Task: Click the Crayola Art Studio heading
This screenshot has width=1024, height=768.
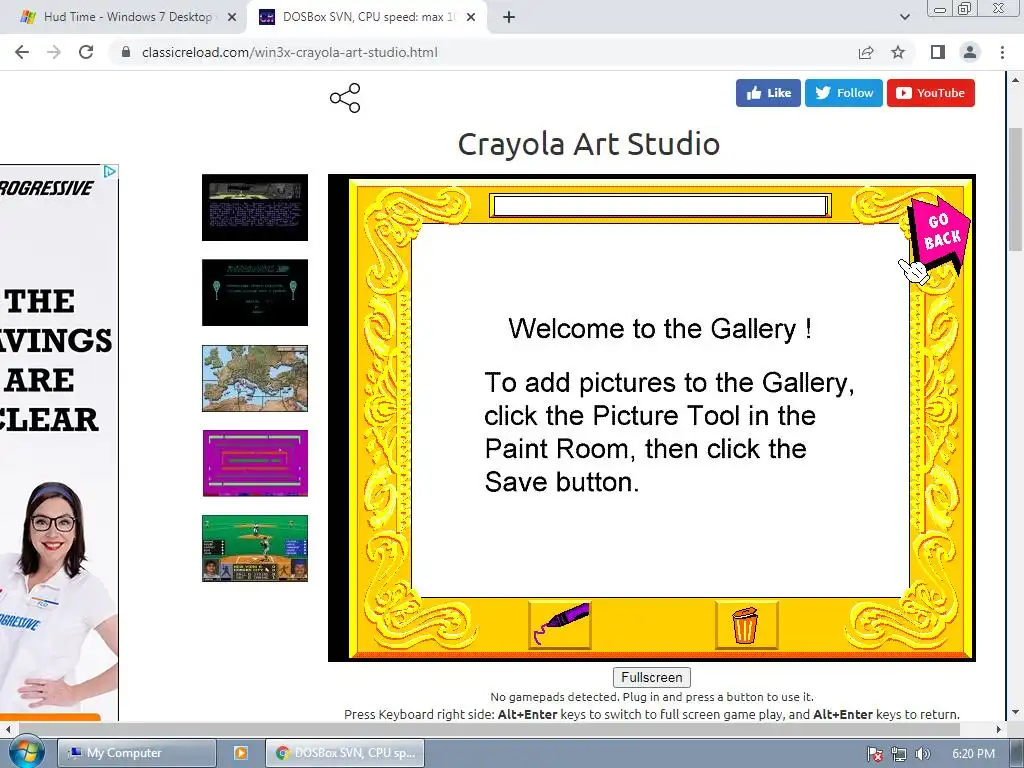Action: (x=588, y=144)
